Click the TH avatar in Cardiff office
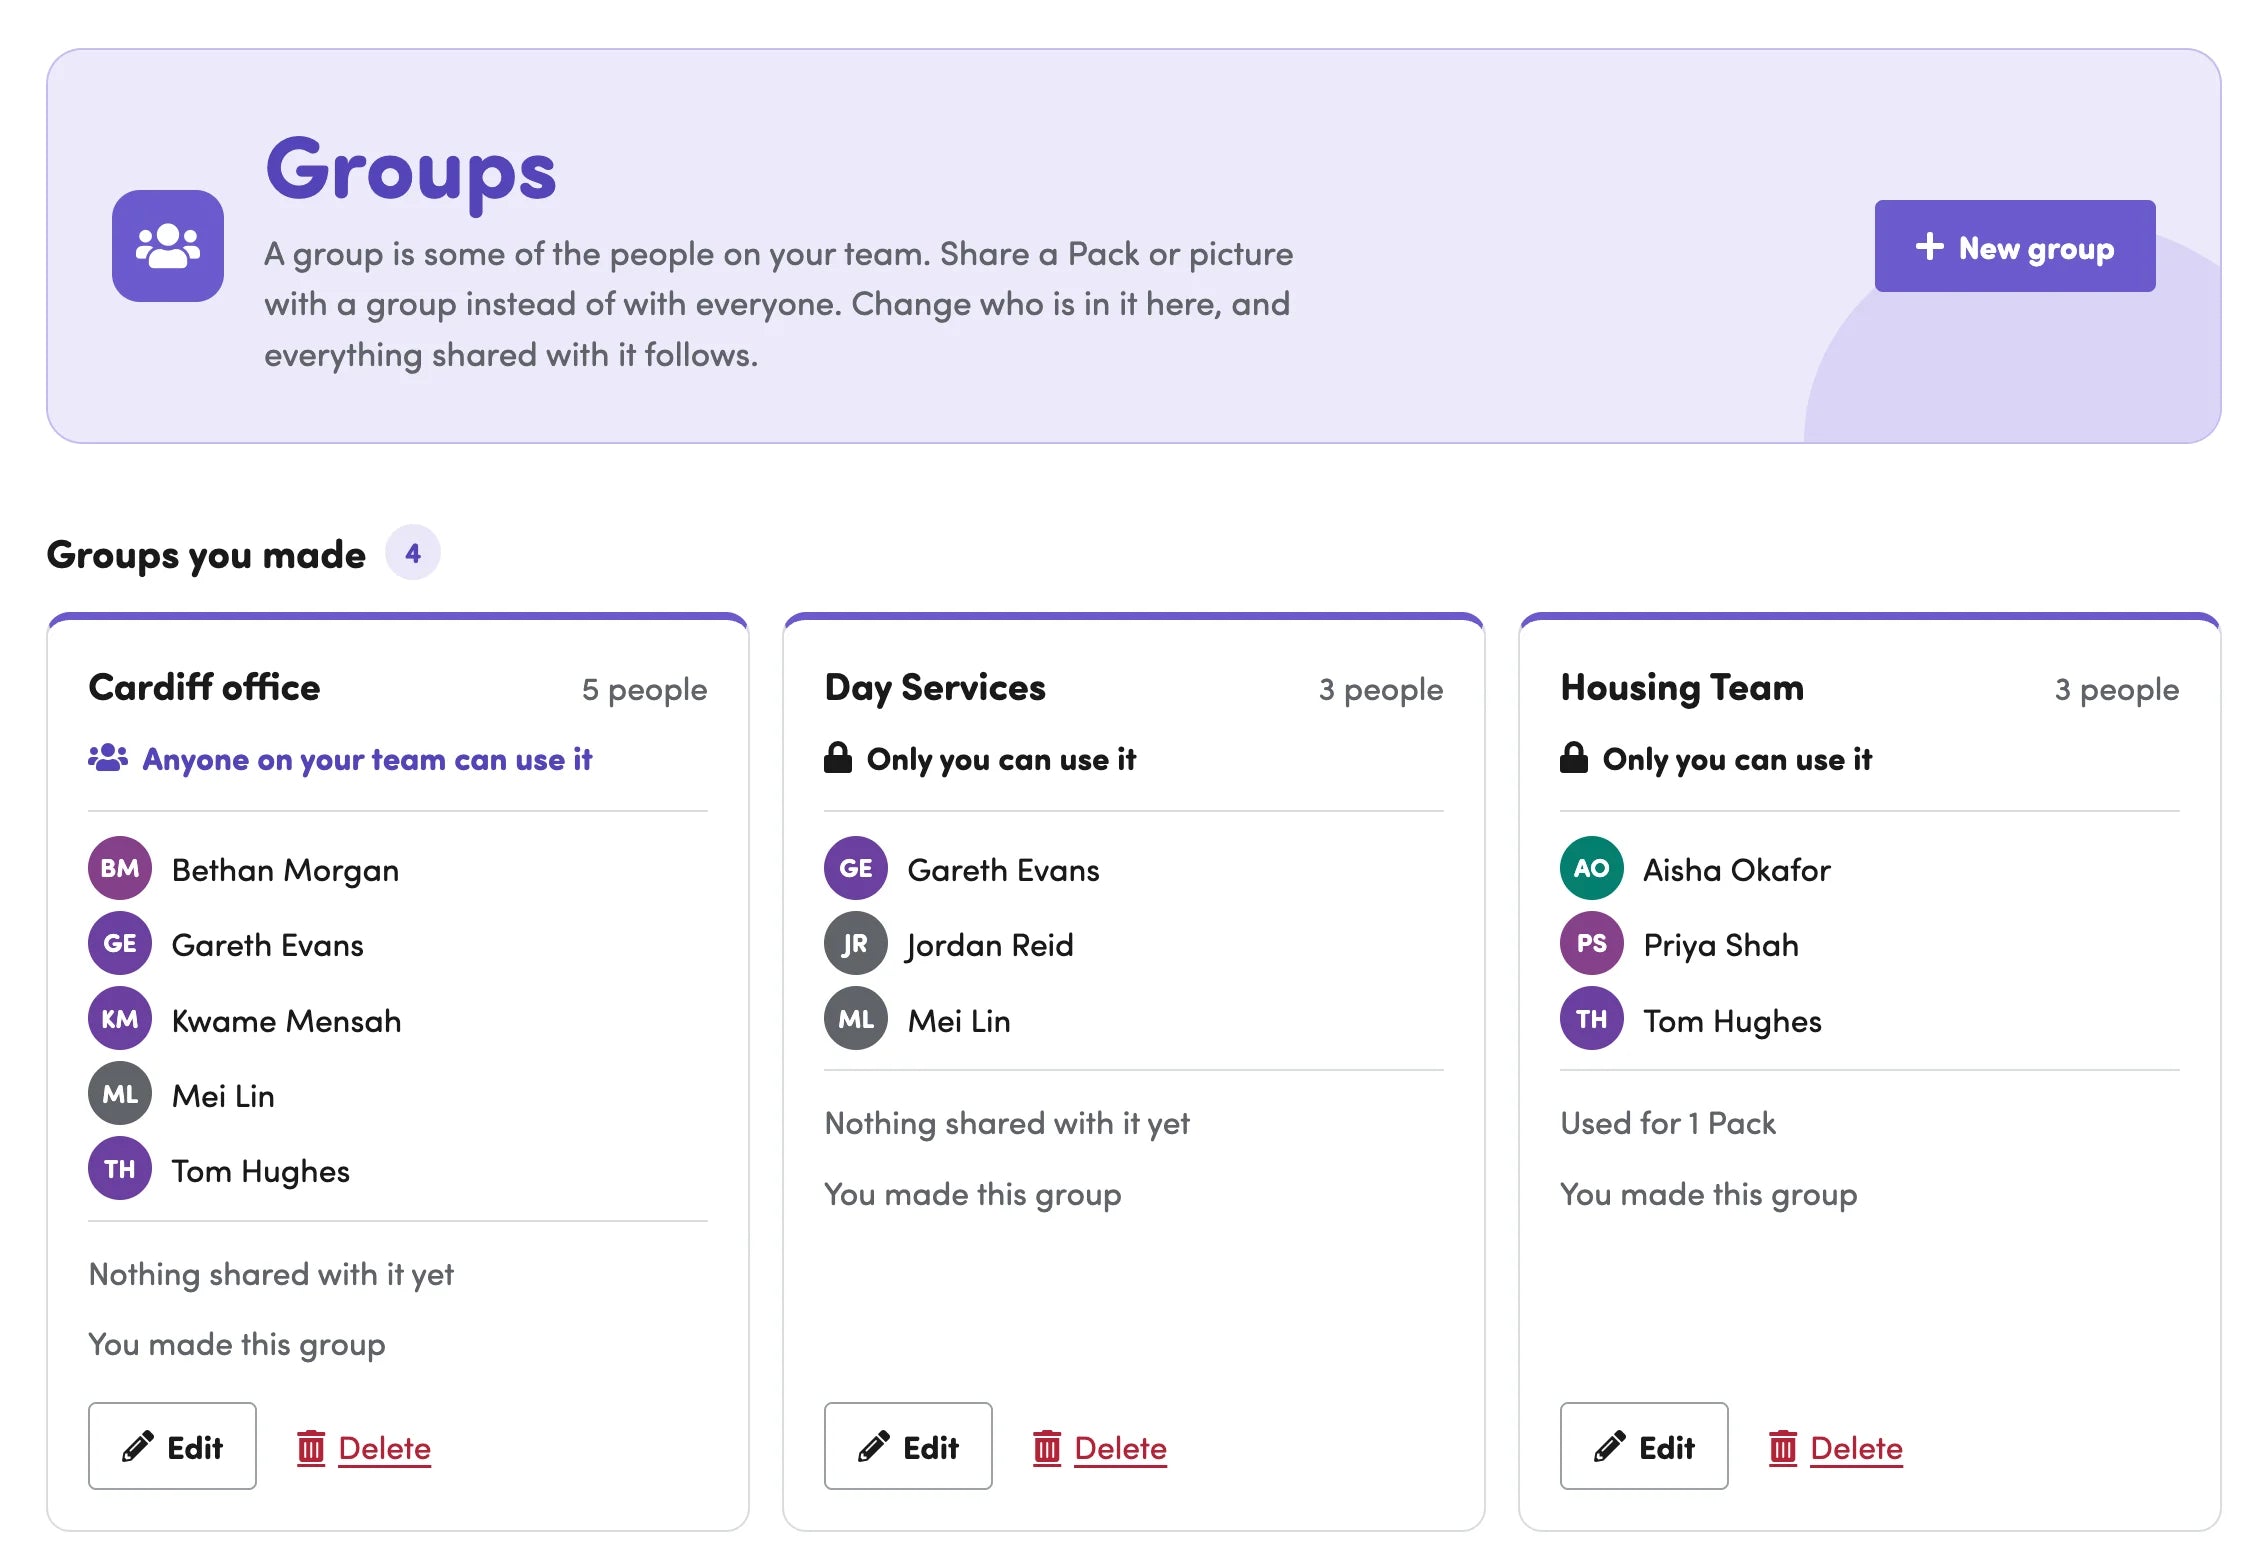Screen dimensions: 2268x1555 pos(120,1168)
